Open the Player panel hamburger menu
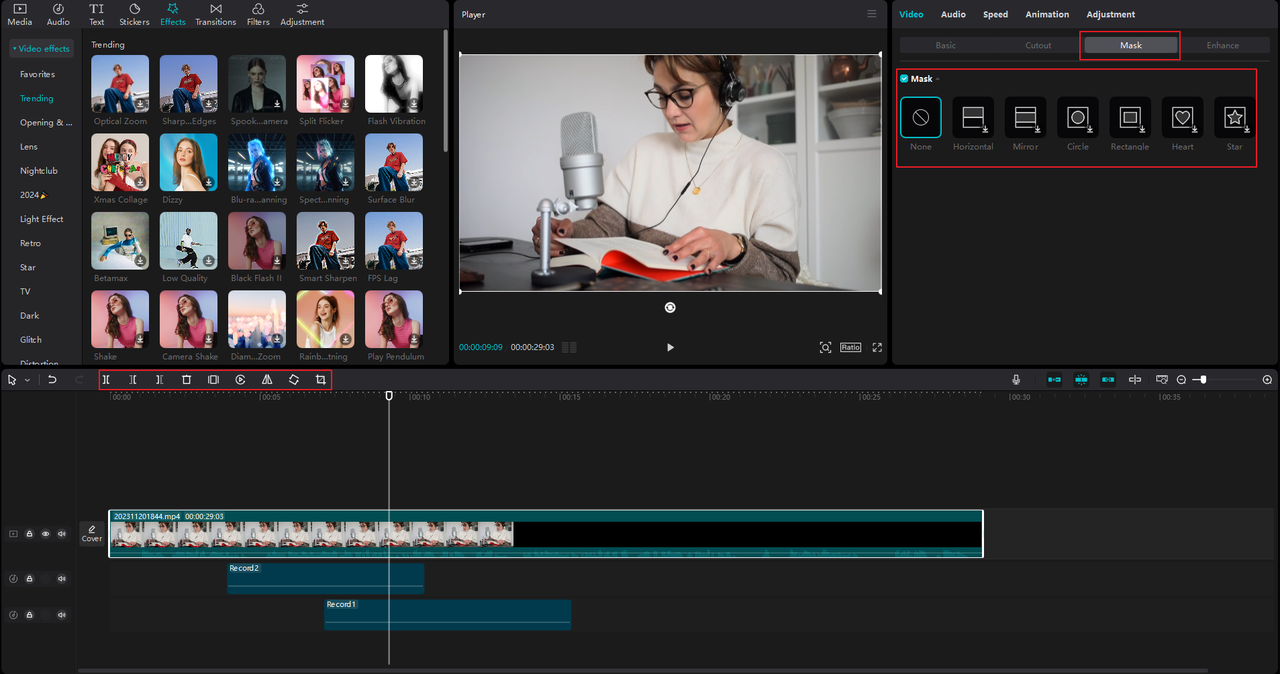Image resolution: width=1280 pixels, height=674 pixels. tap(872, 14)
